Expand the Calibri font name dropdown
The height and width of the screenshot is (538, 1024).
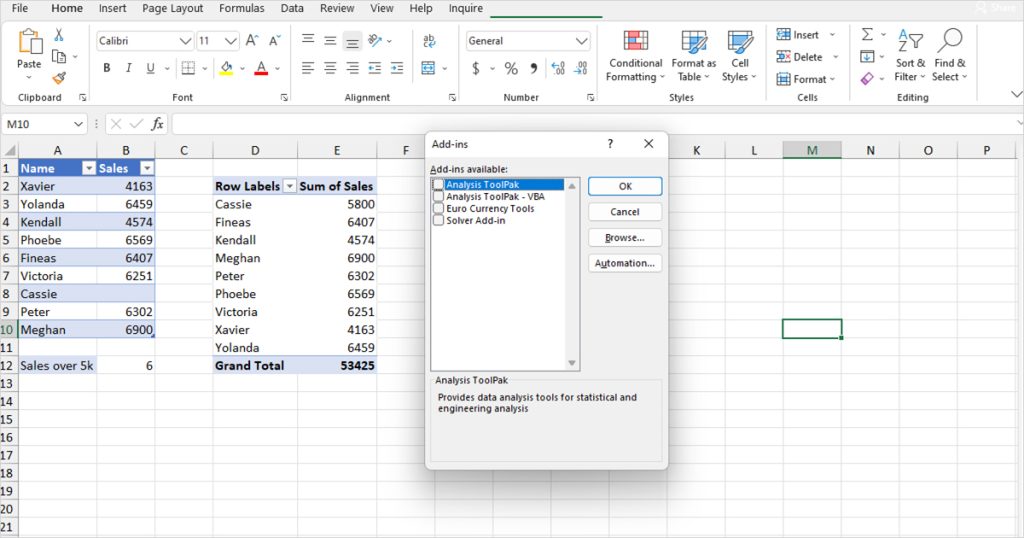tap(185, 42)
